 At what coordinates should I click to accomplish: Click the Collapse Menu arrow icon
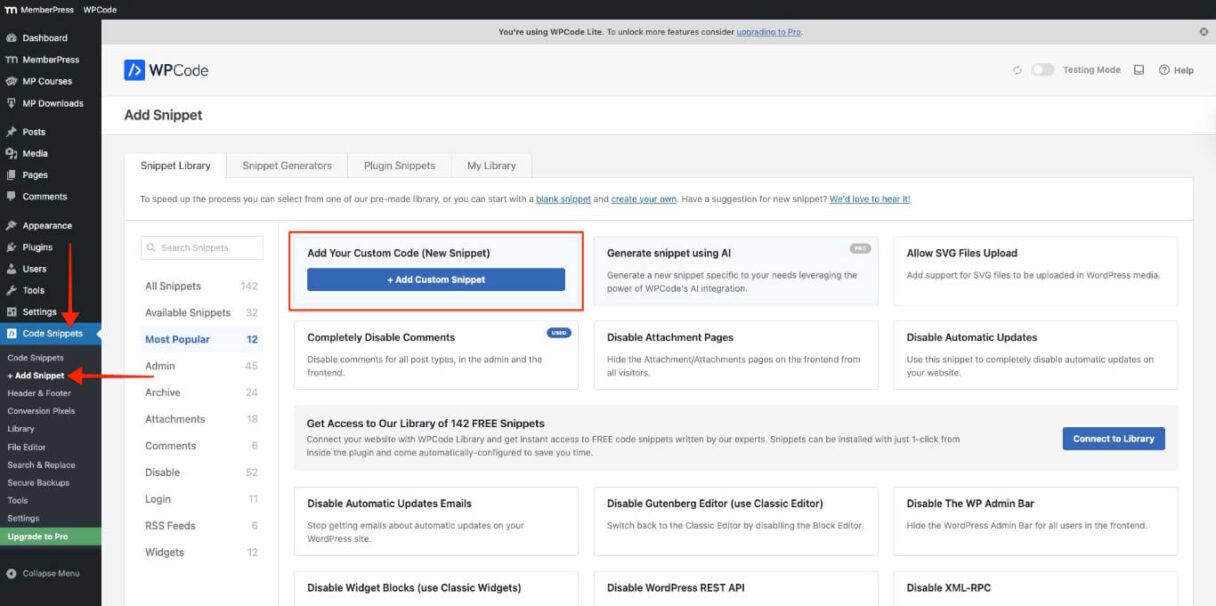point(12,574)
